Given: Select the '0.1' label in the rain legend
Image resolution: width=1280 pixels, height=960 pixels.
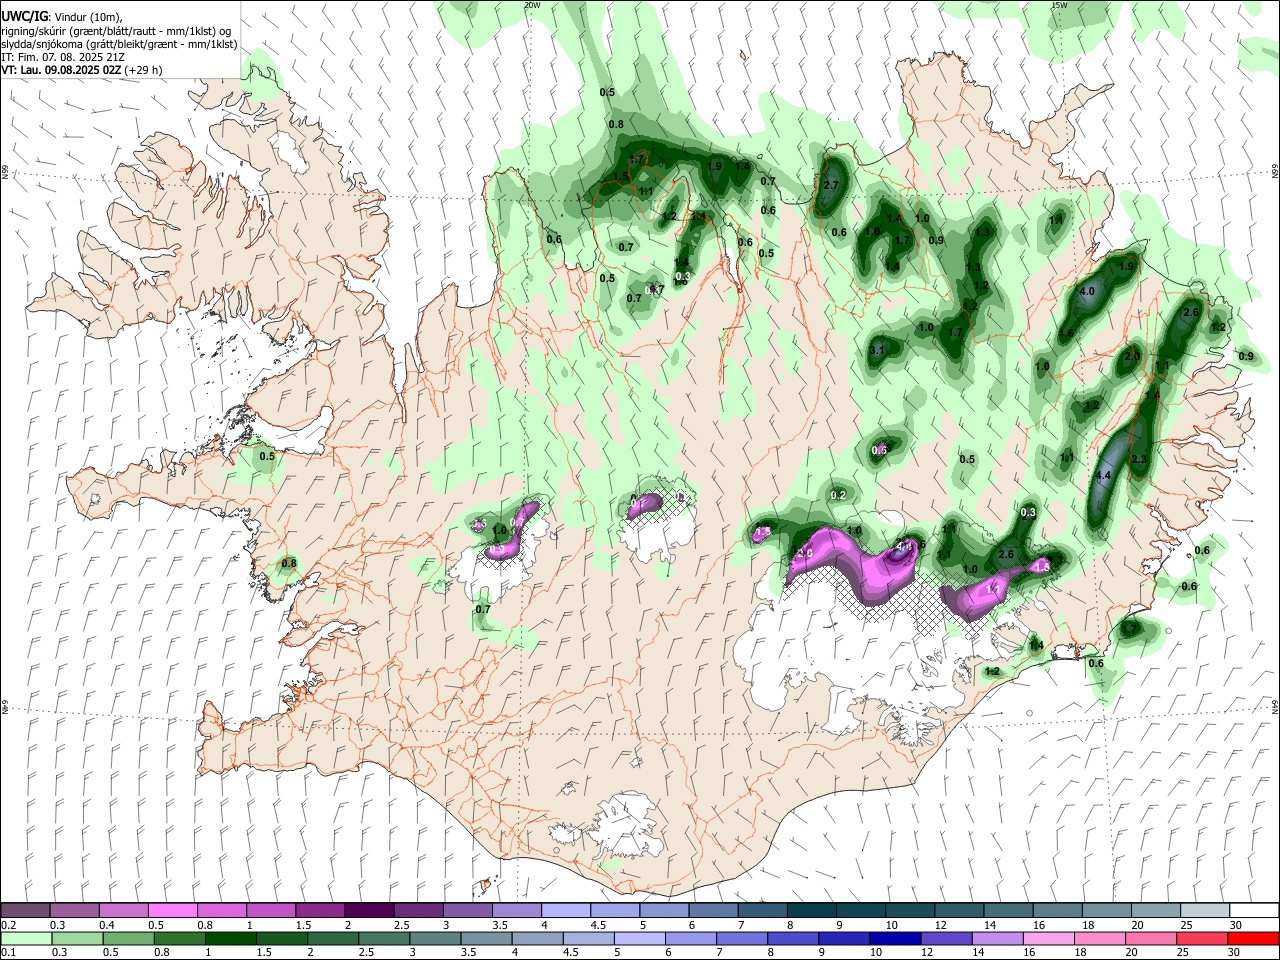Looking at the screenshot, I should (9, 952).
